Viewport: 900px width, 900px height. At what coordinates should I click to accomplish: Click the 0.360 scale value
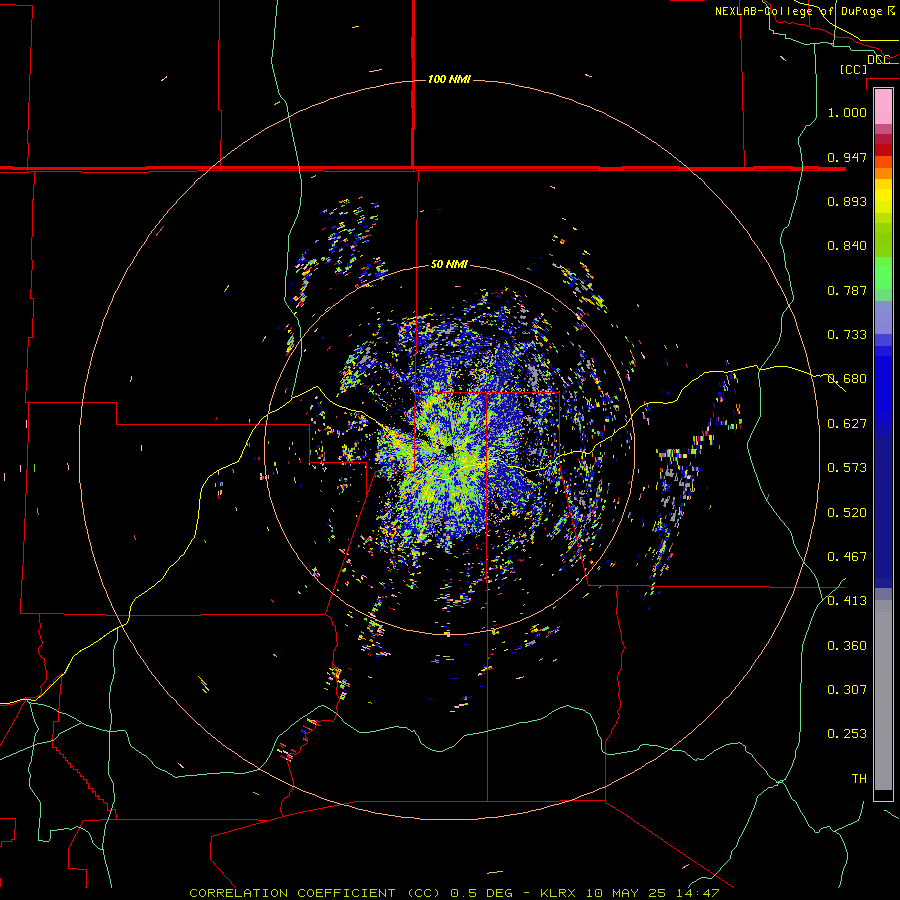[847, 646]
